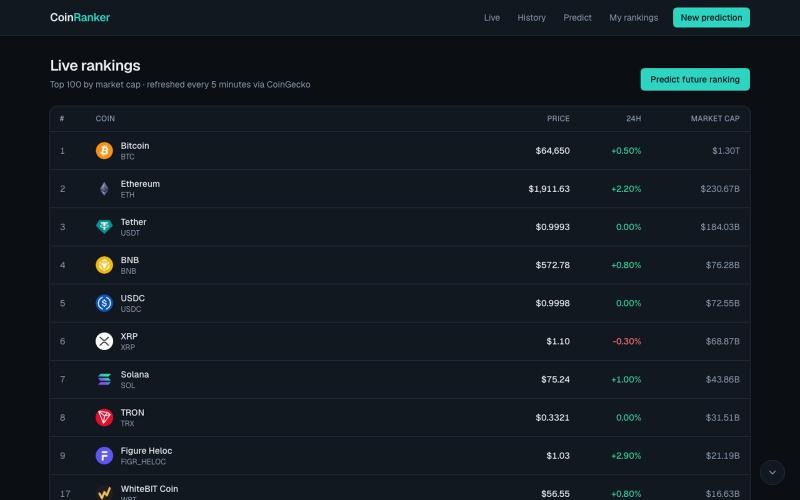Open the History nav item
The image size is (800, 500).
tap(532, 17)
